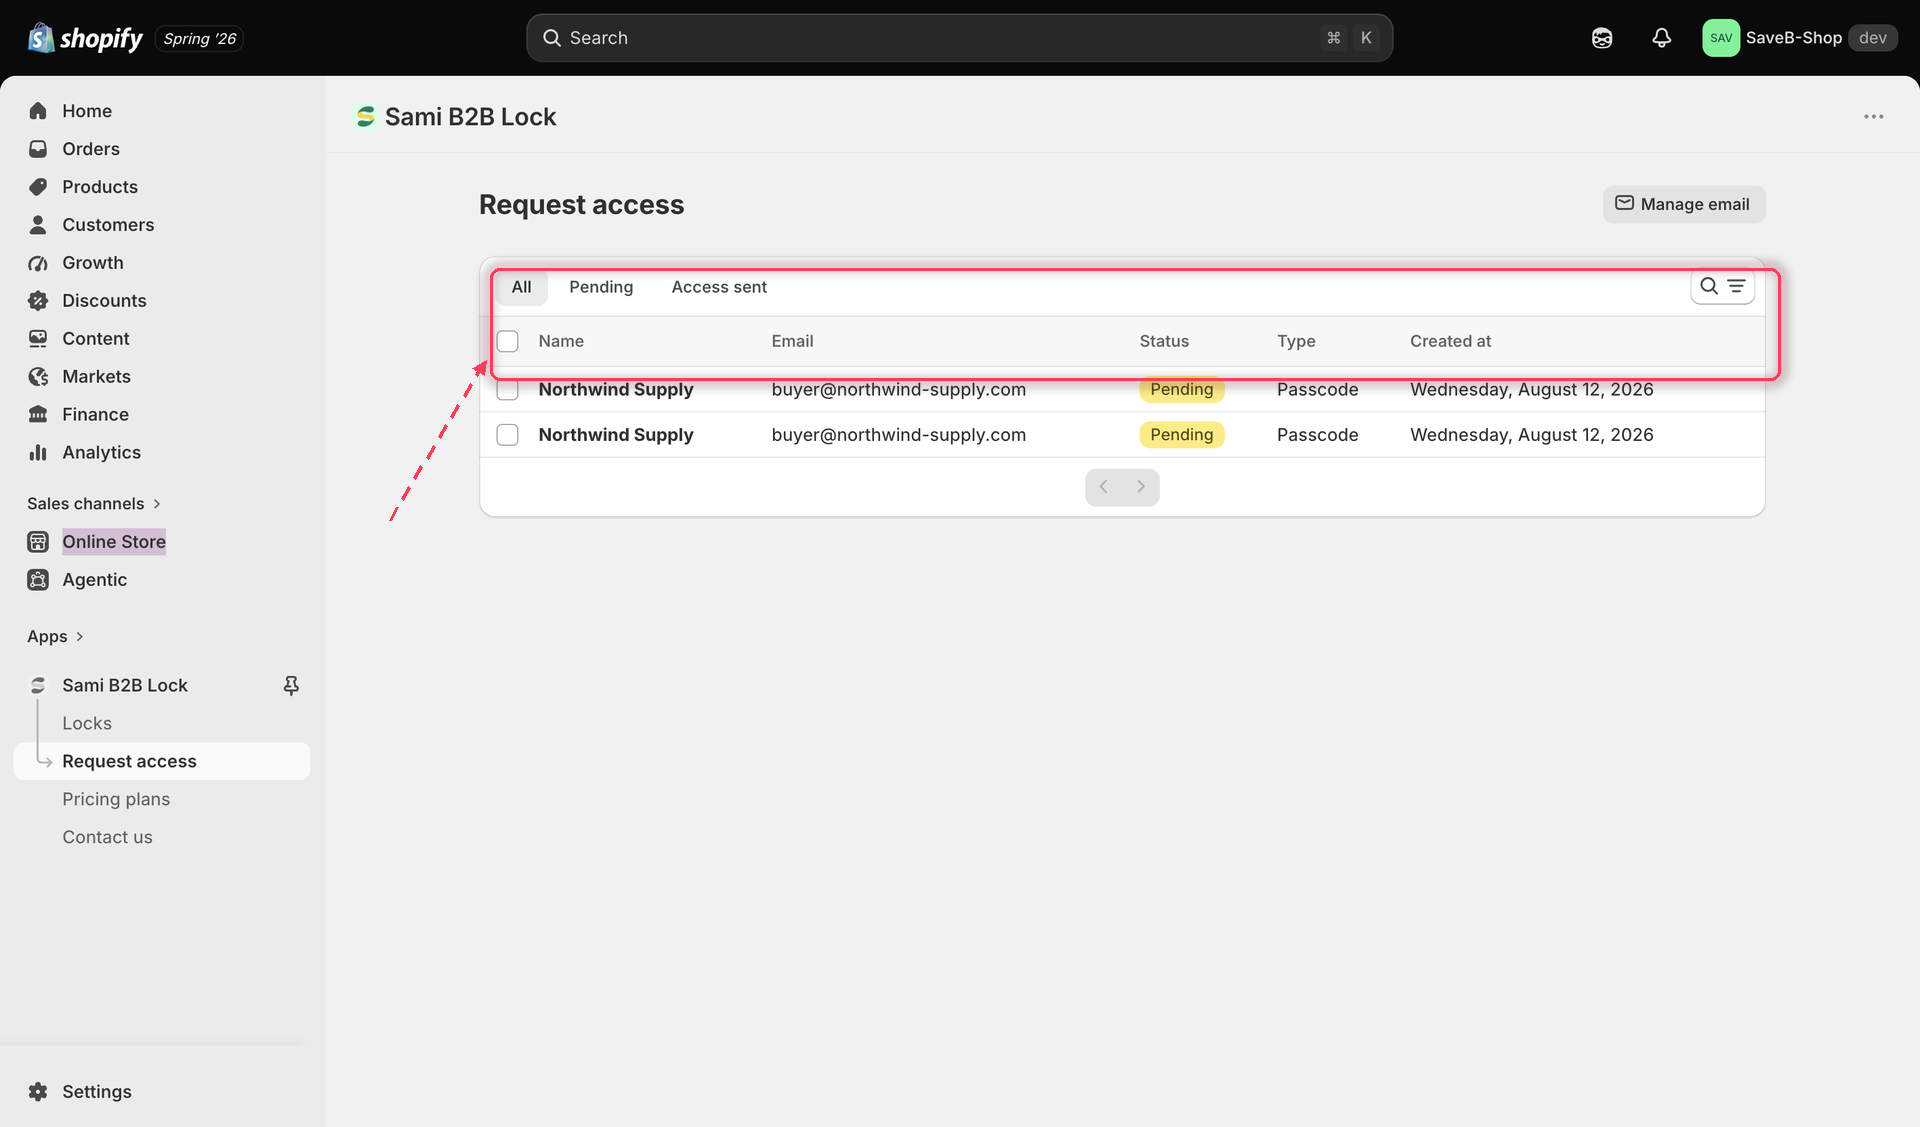1920x1127 pixels.
Task: Click Pending status badge in second row
Action: click(1181, 435)
